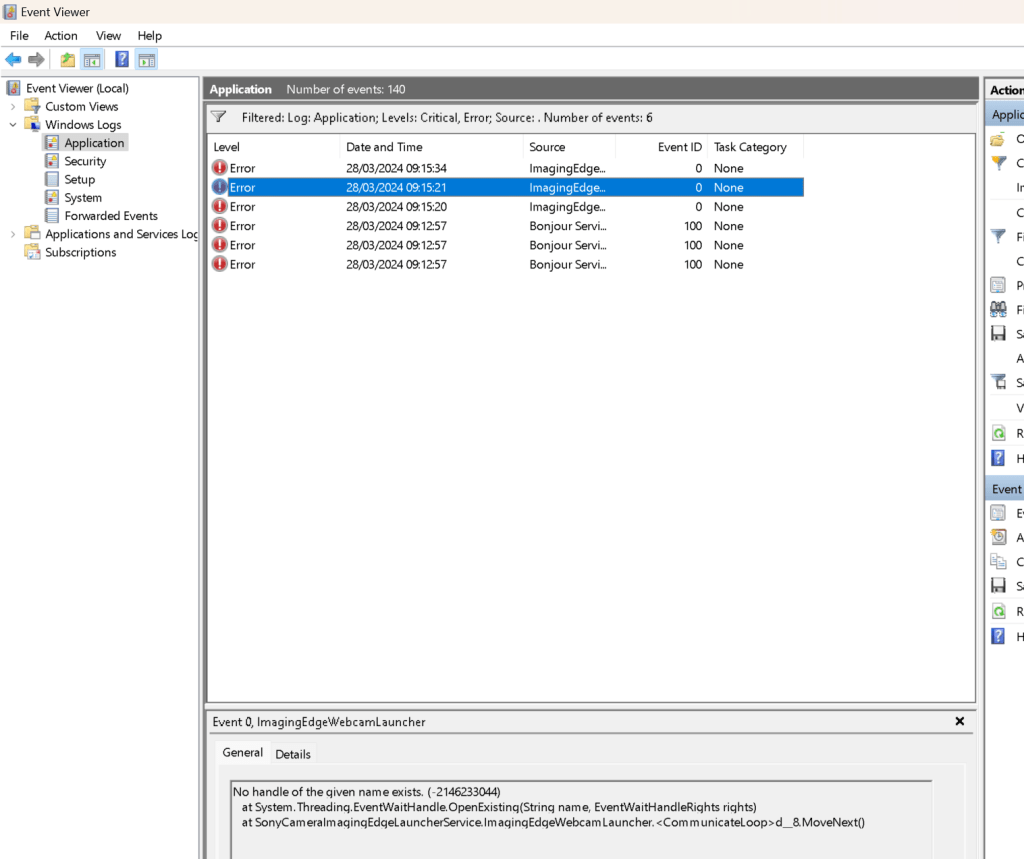This screenshot has height=859, width=1024.
Task: Click the error icon on the 09:15:34 row
Action: [x=220, y=168]
